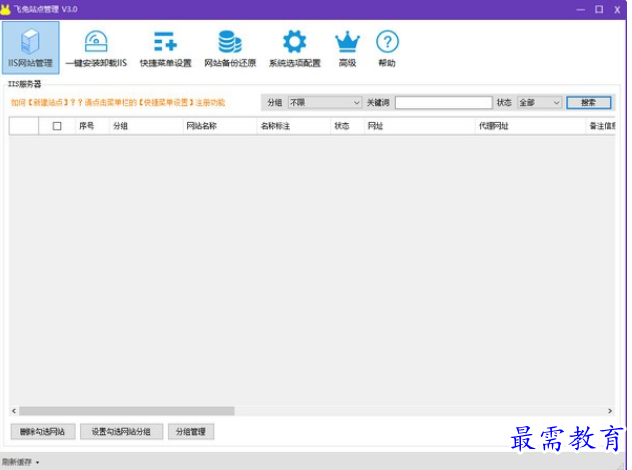This screenshot has width=632, height=470.
Task: Focus the 关键词 search input field
Action: [443, 102]
